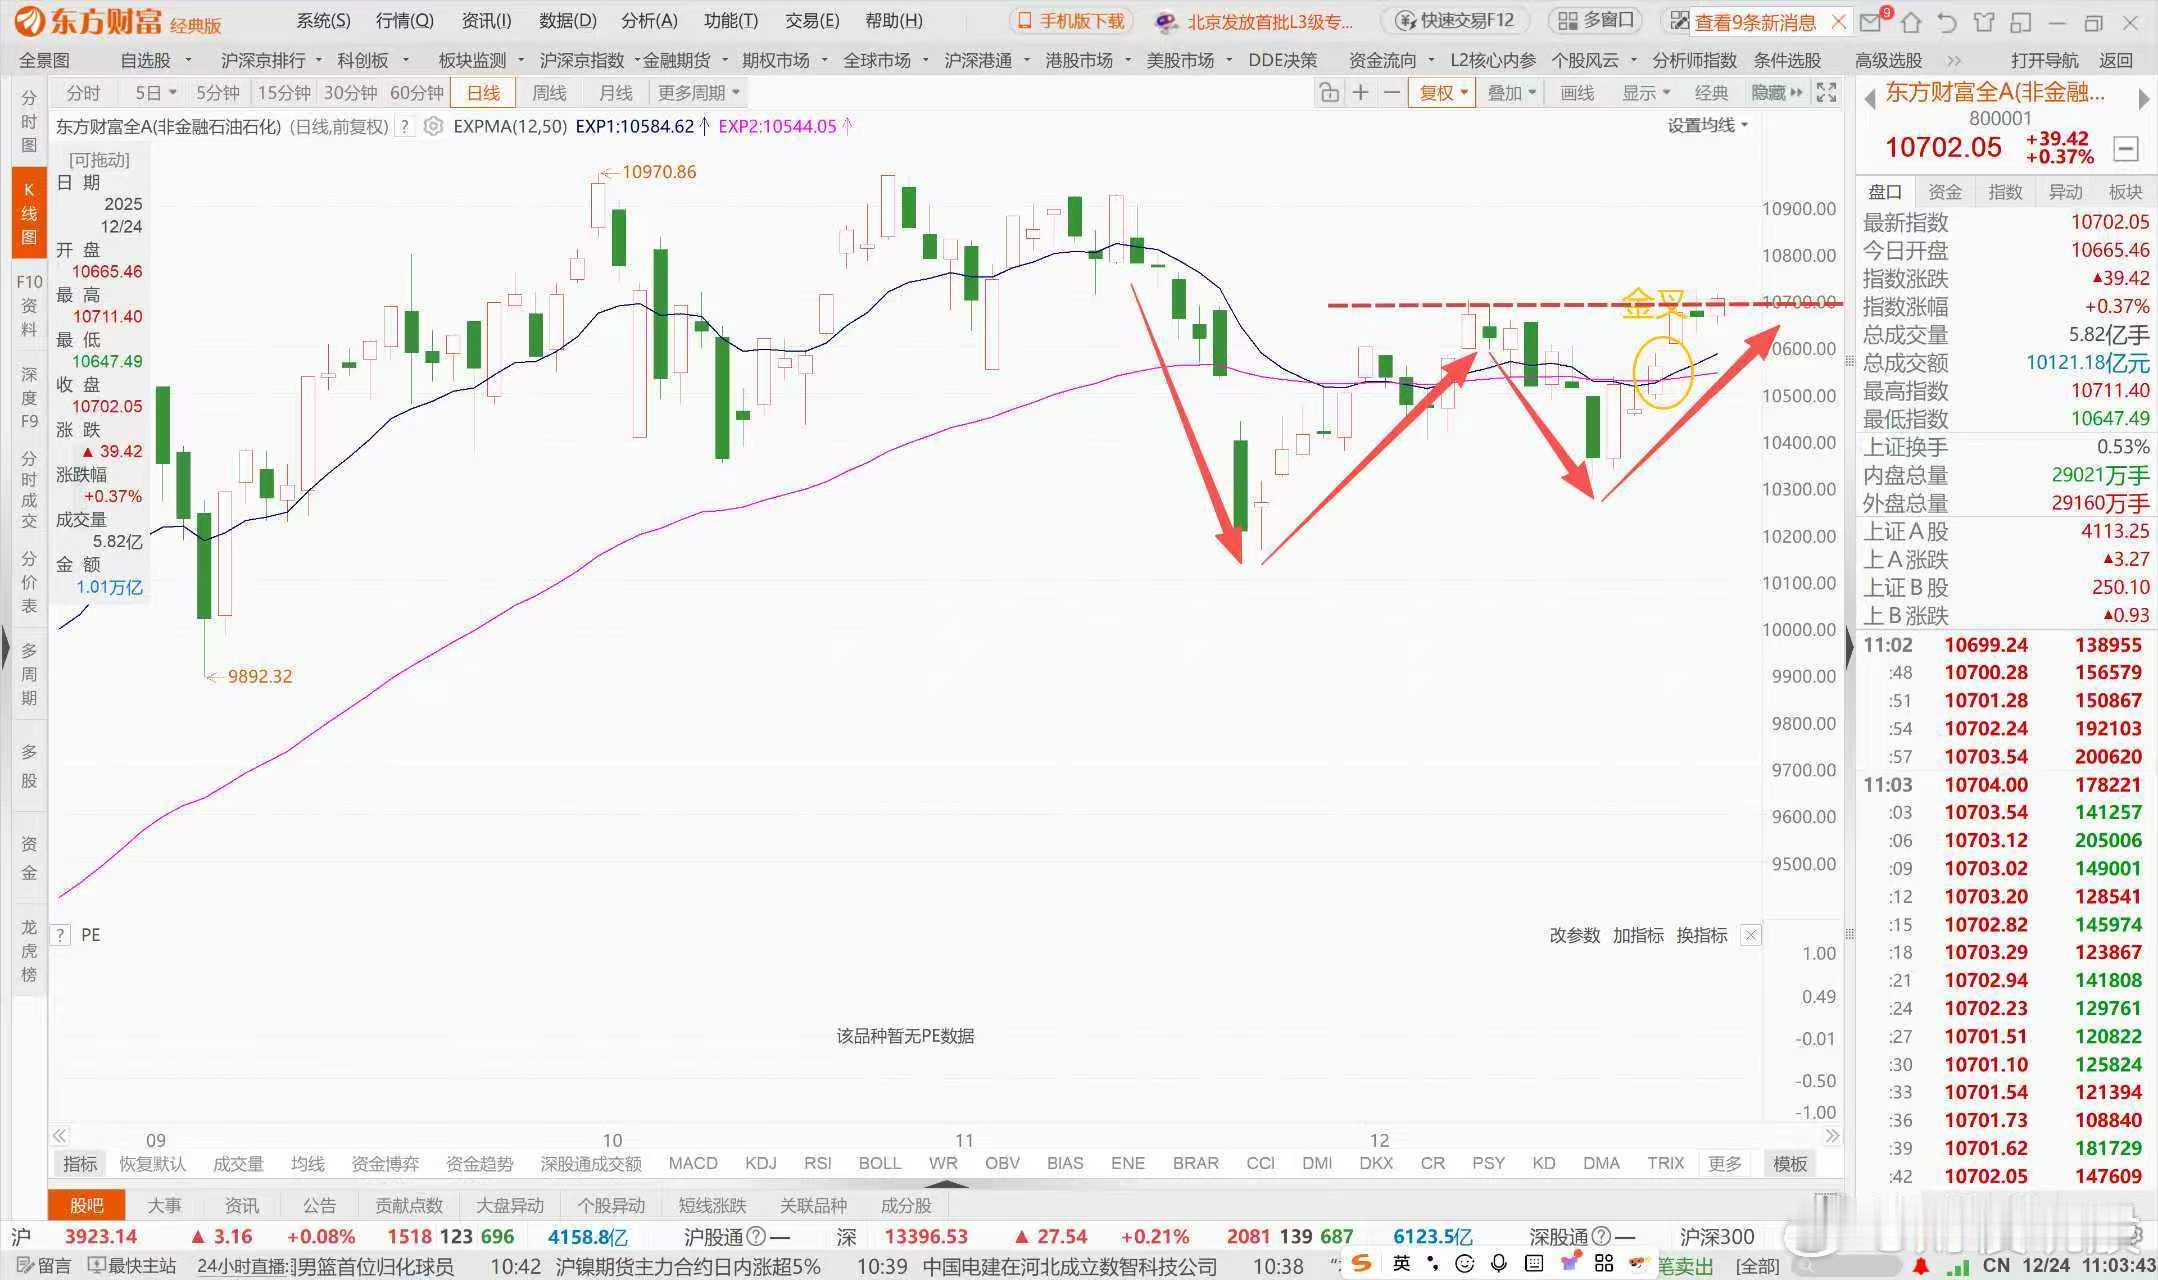The width and height of the screenshot is (2158, 1280).
Task: Open 更多周期 period dropdown
Action: tap(698, 93)
